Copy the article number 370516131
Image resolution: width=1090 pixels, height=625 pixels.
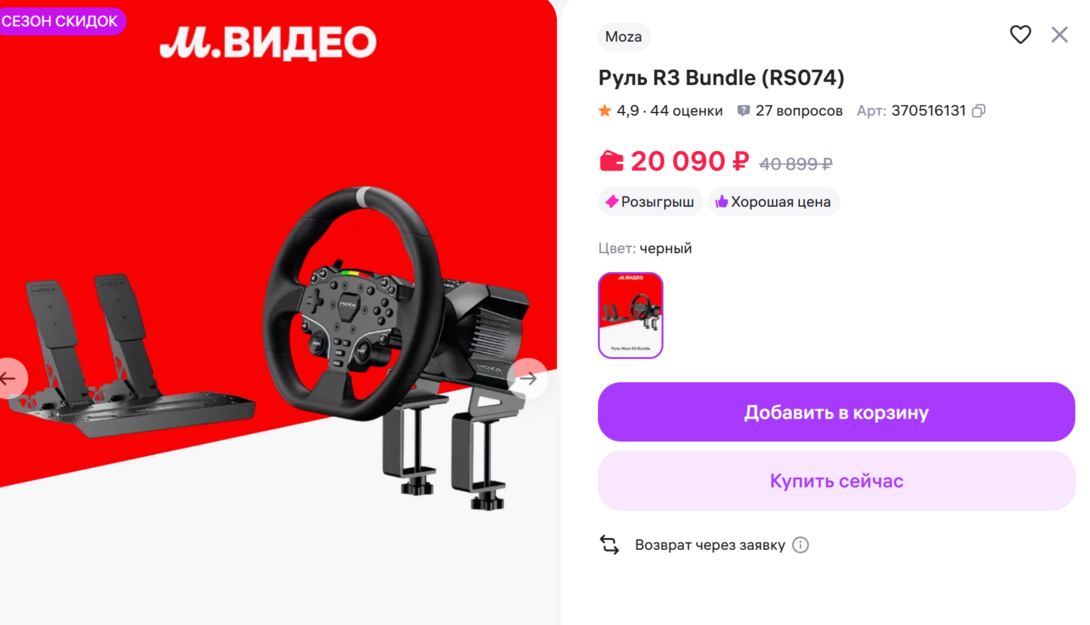(x=979, y=111)
